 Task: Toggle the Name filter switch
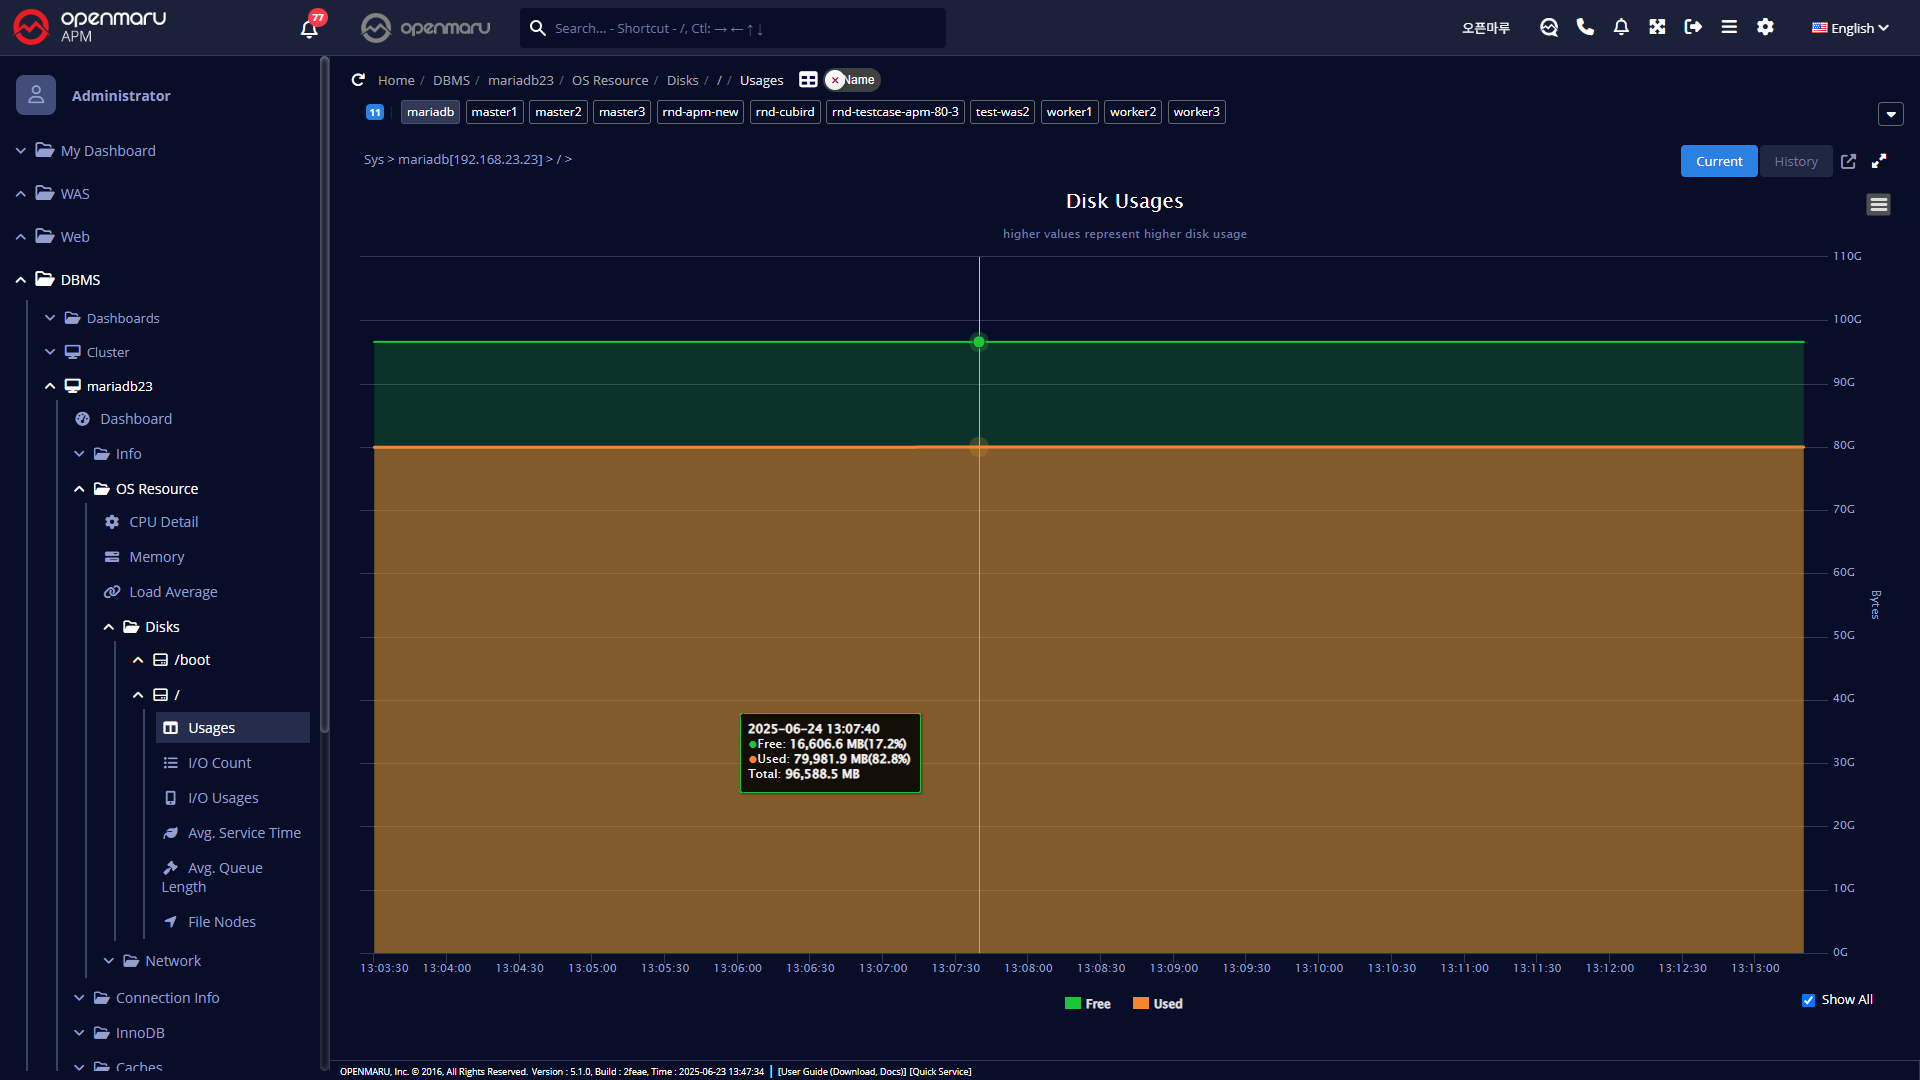point(852,80)
